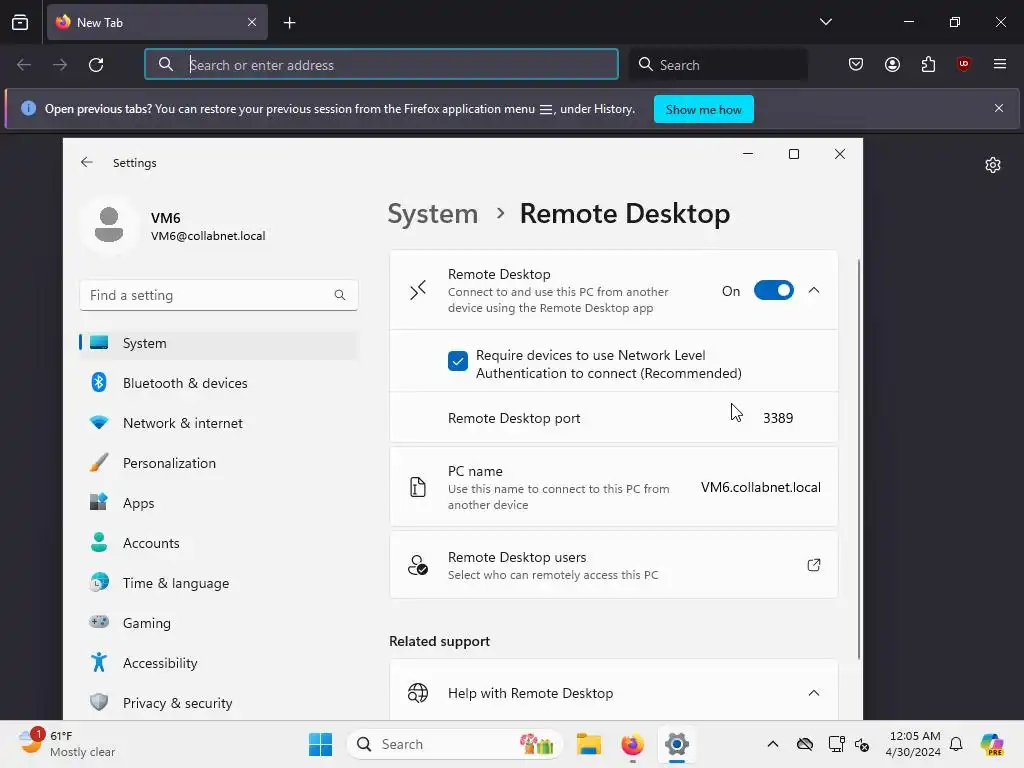Dismiss the Firefox restore session notification

(999, 108)
